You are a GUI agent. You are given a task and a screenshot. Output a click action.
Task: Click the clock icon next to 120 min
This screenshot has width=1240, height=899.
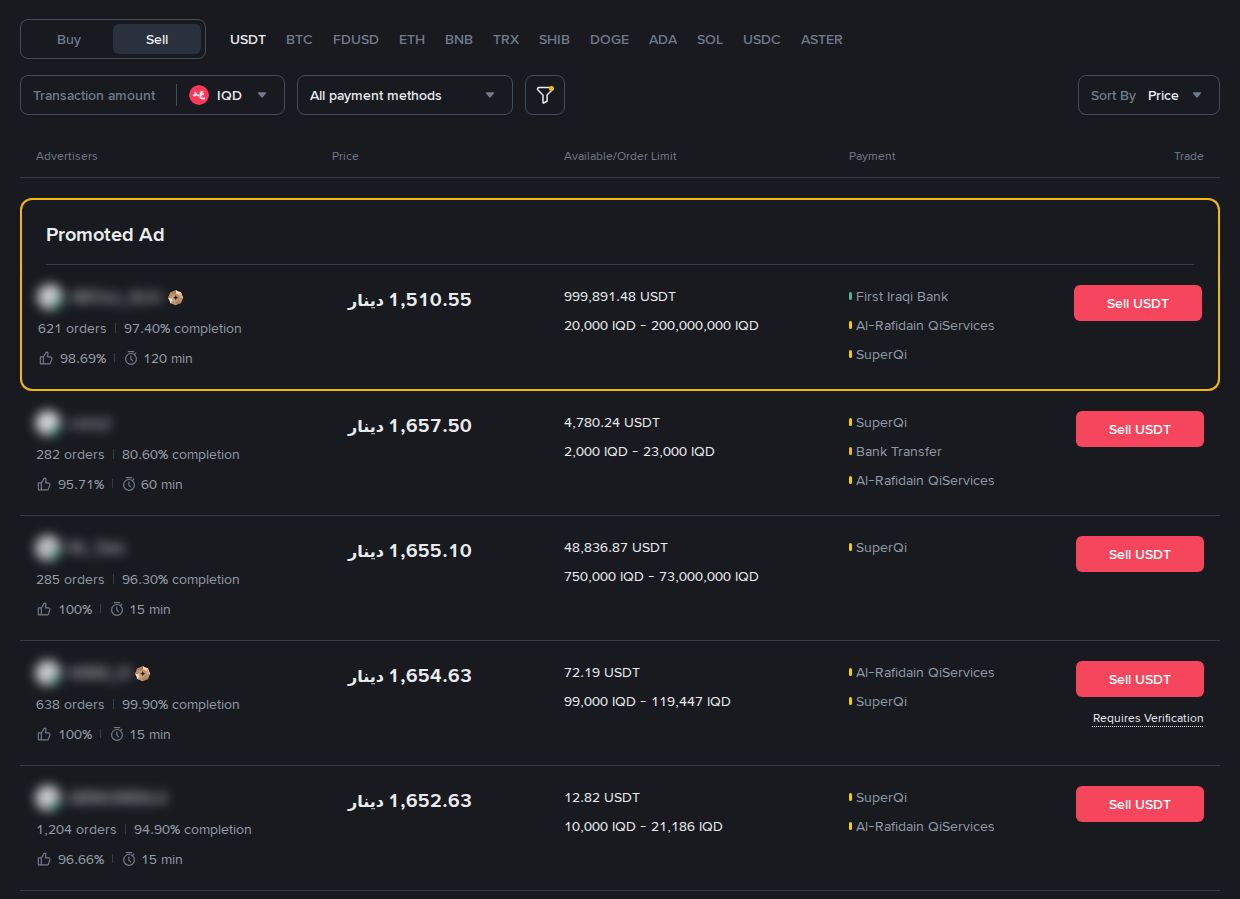[x=131, y=358]
